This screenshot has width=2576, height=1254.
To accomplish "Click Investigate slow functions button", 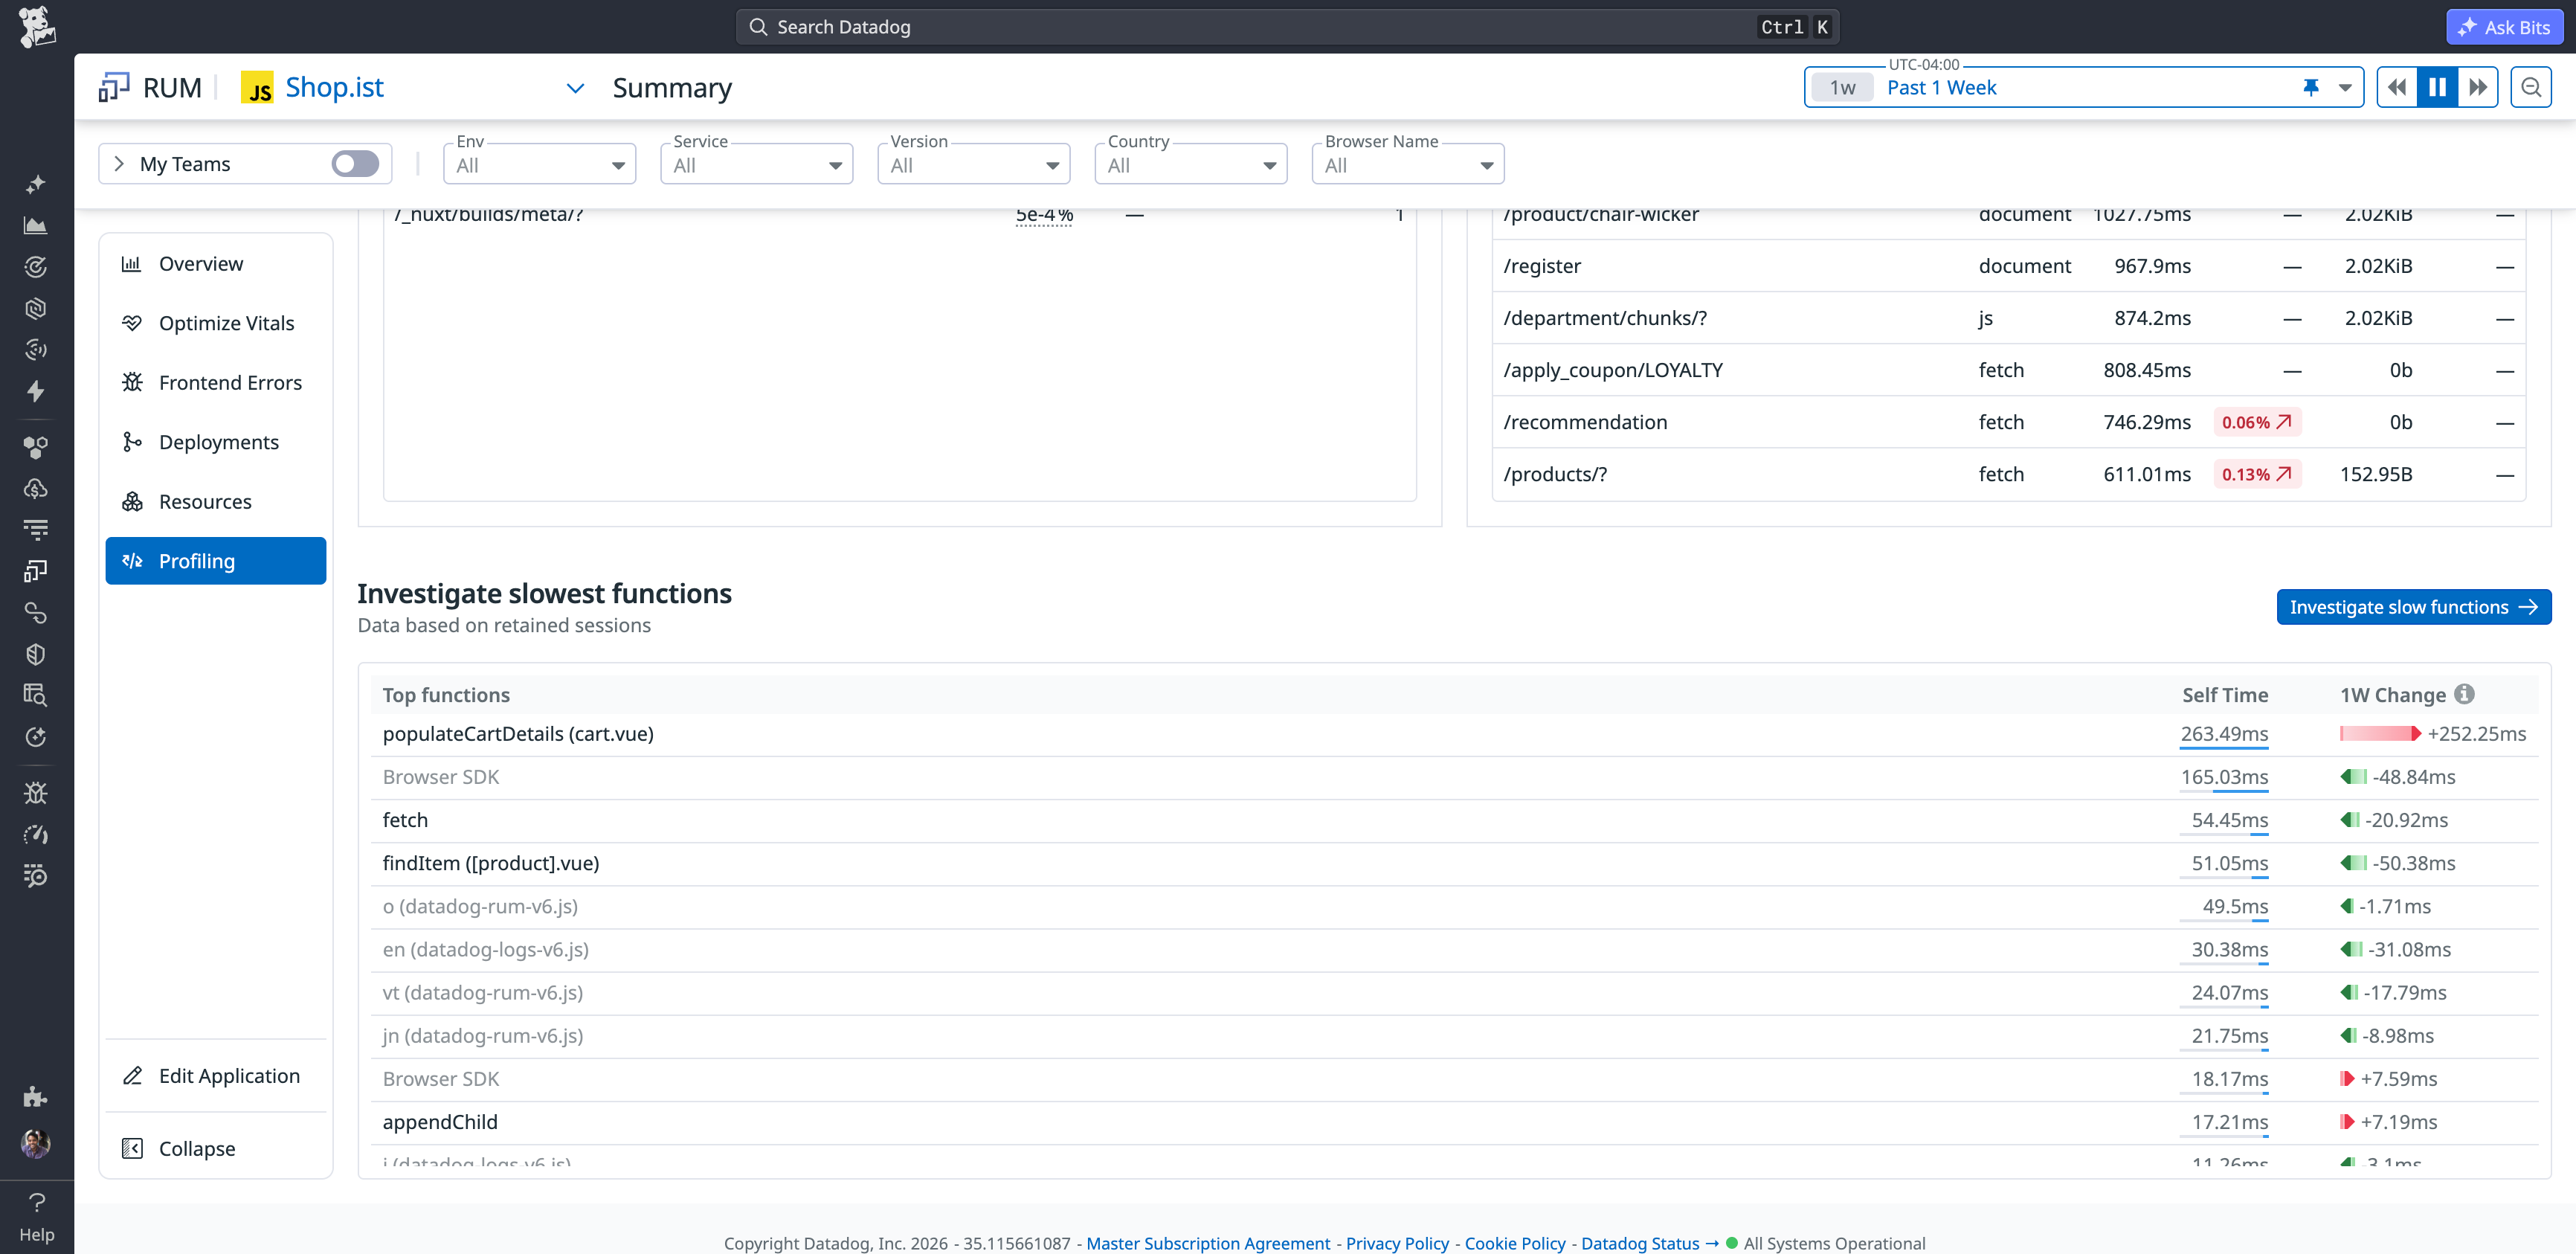I will (x=2413, y=607).
